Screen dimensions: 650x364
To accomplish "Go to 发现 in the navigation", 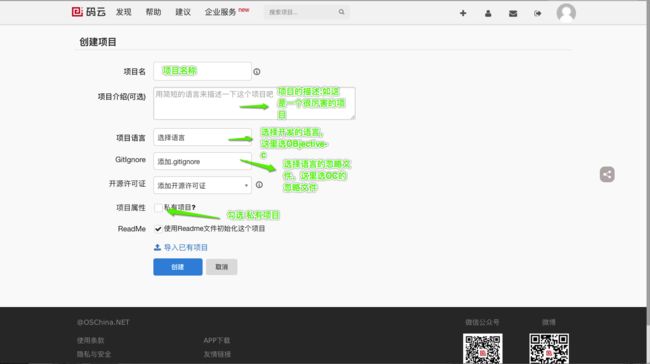I will (x=124, y=12).
